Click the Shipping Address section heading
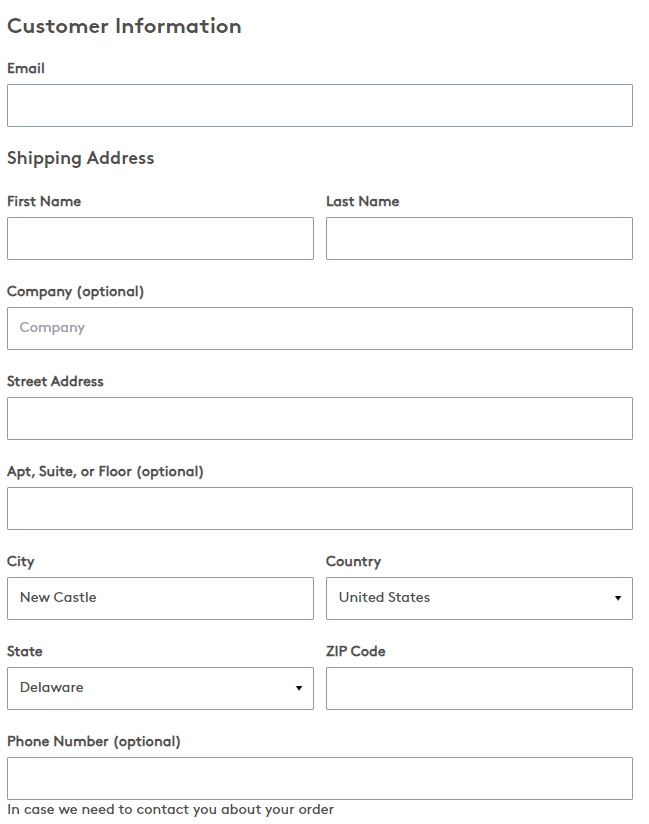 click(x=81, y=158)
